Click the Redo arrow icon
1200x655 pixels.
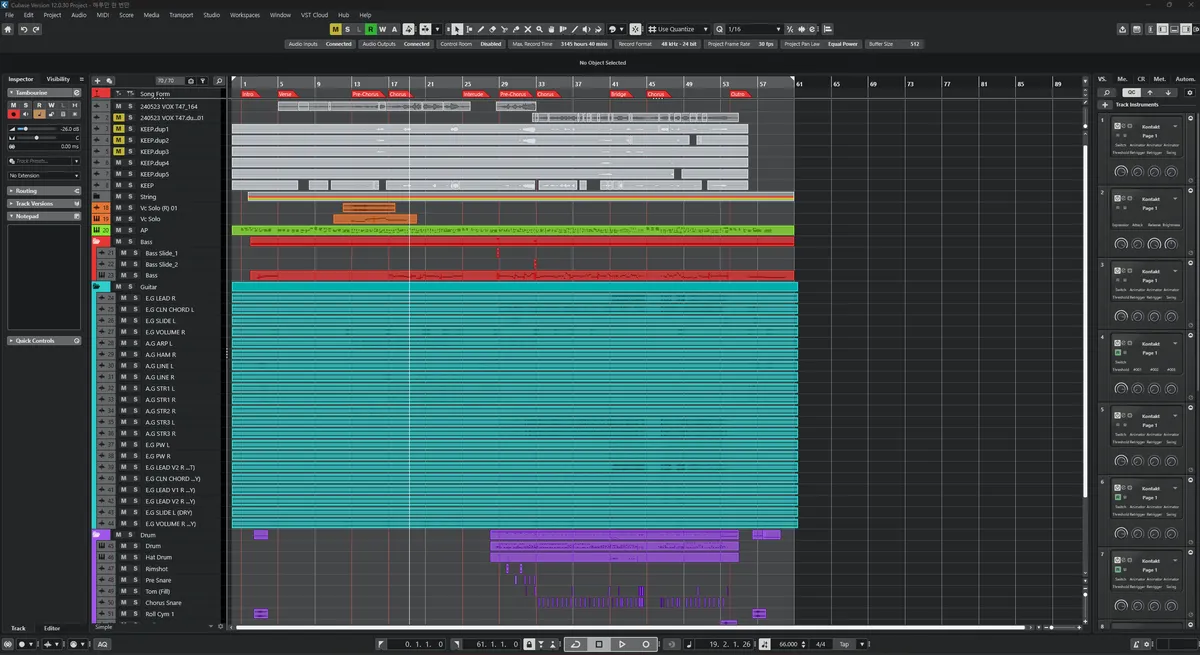point(36,29)
